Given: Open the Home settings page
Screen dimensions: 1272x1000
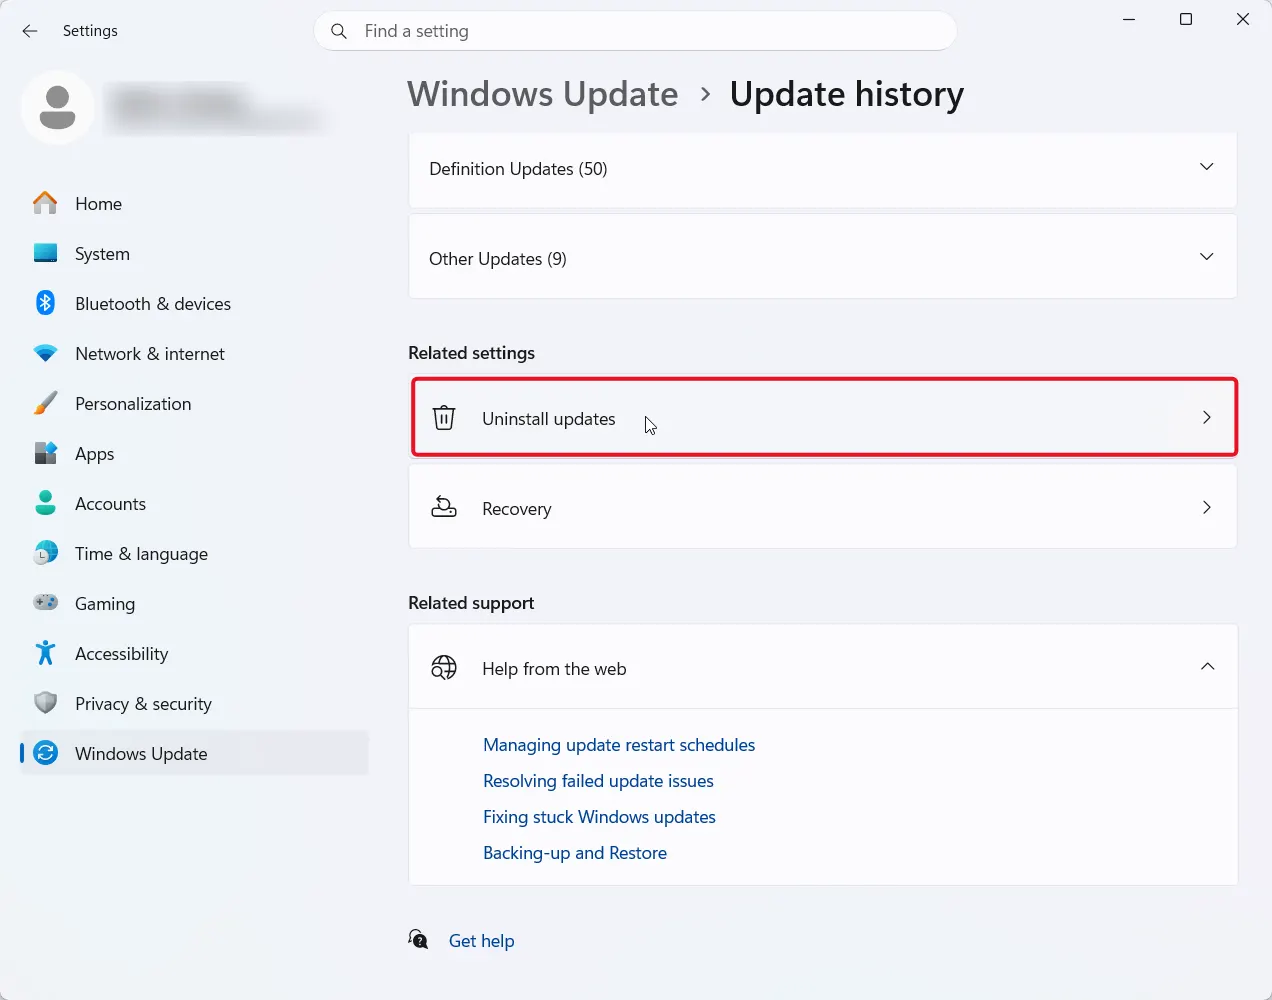Looking at the screenshot, I should [x=194, y=203].
